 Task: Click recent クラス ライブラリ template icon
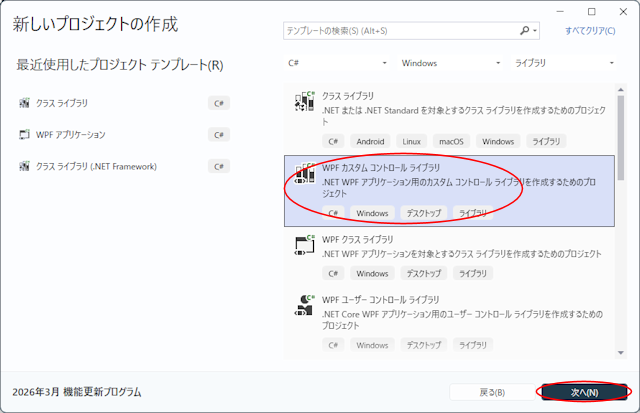25,103
